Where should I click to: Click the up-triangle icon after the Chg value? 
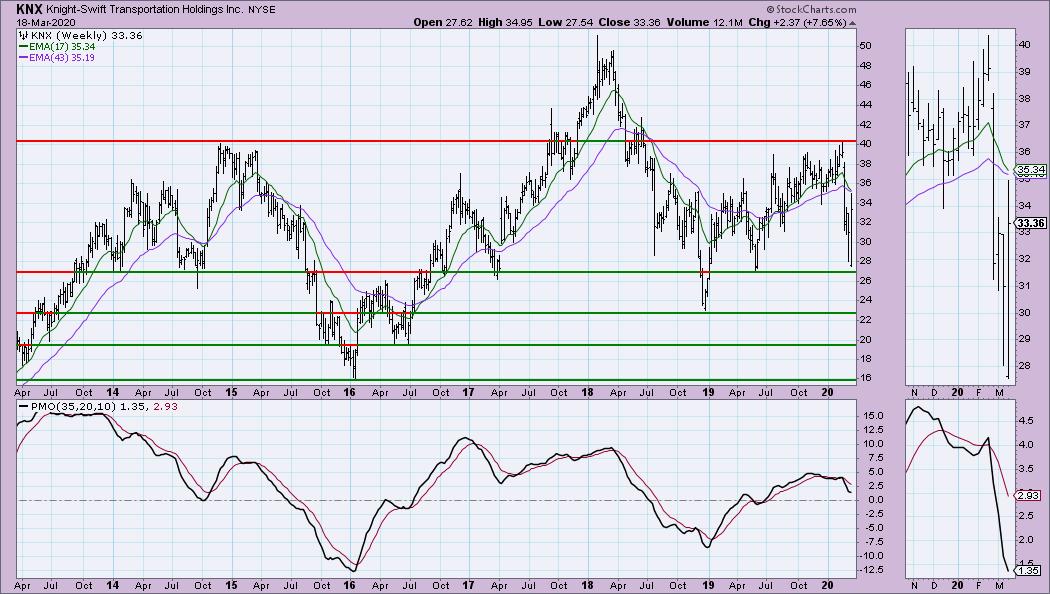(852, 23)
